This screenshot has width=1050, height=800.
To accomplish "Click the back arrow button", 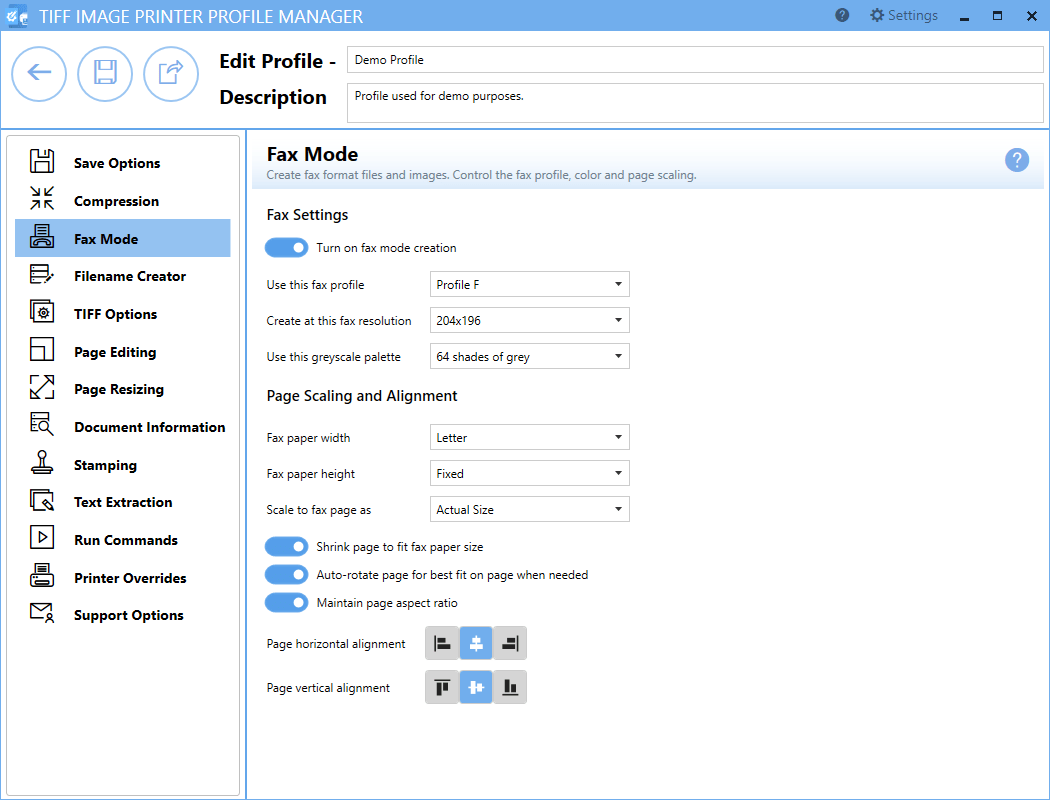I will (39, 73).
